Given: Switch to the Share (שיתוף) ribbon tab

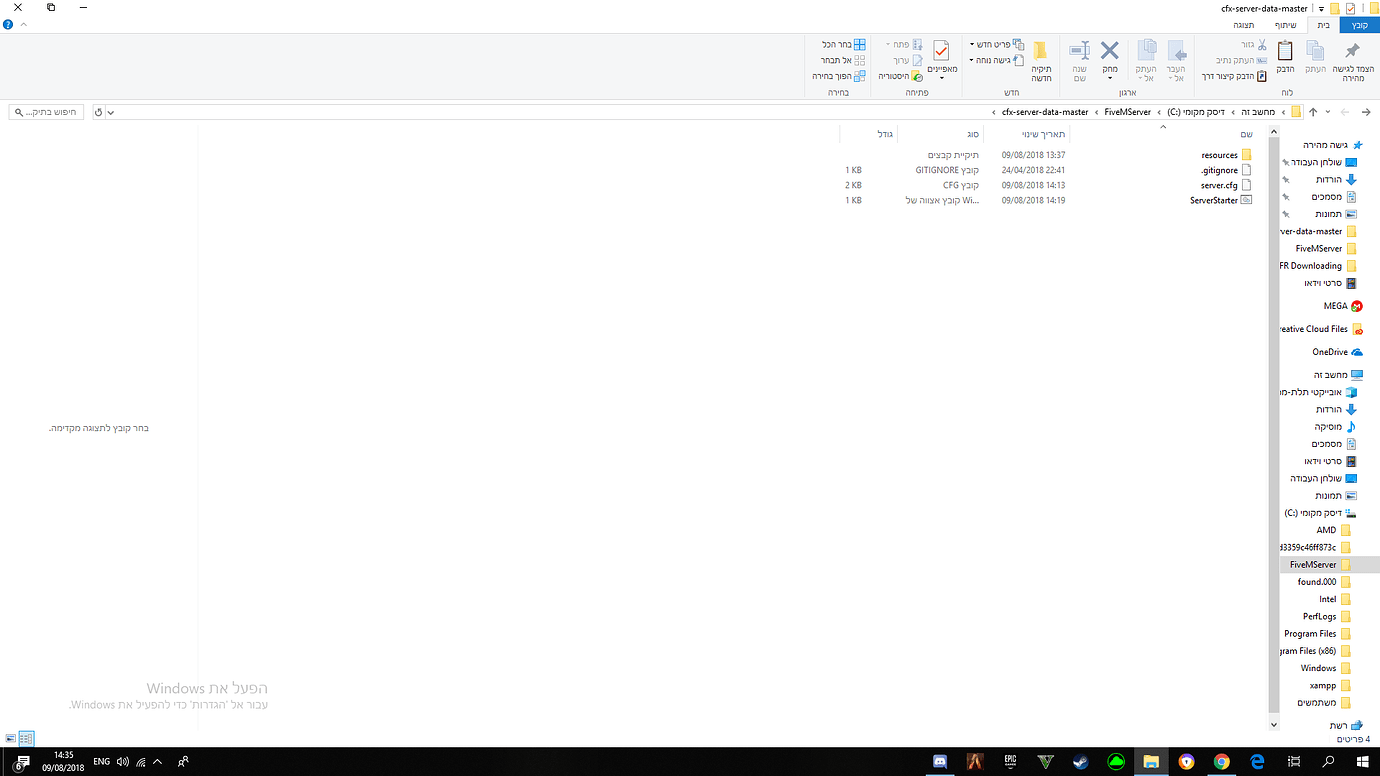Looking at the screenshot, I should pos(1285,25).
